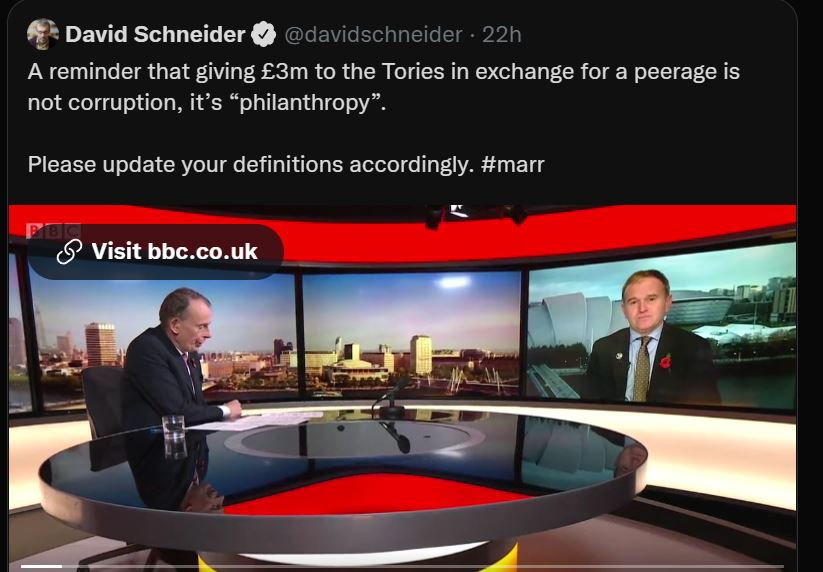Click the Visit bbc.co.uk button
Image resolution: width=823 pixels, height=572 pixels.
pyautogui.click(x=156, y=251)
